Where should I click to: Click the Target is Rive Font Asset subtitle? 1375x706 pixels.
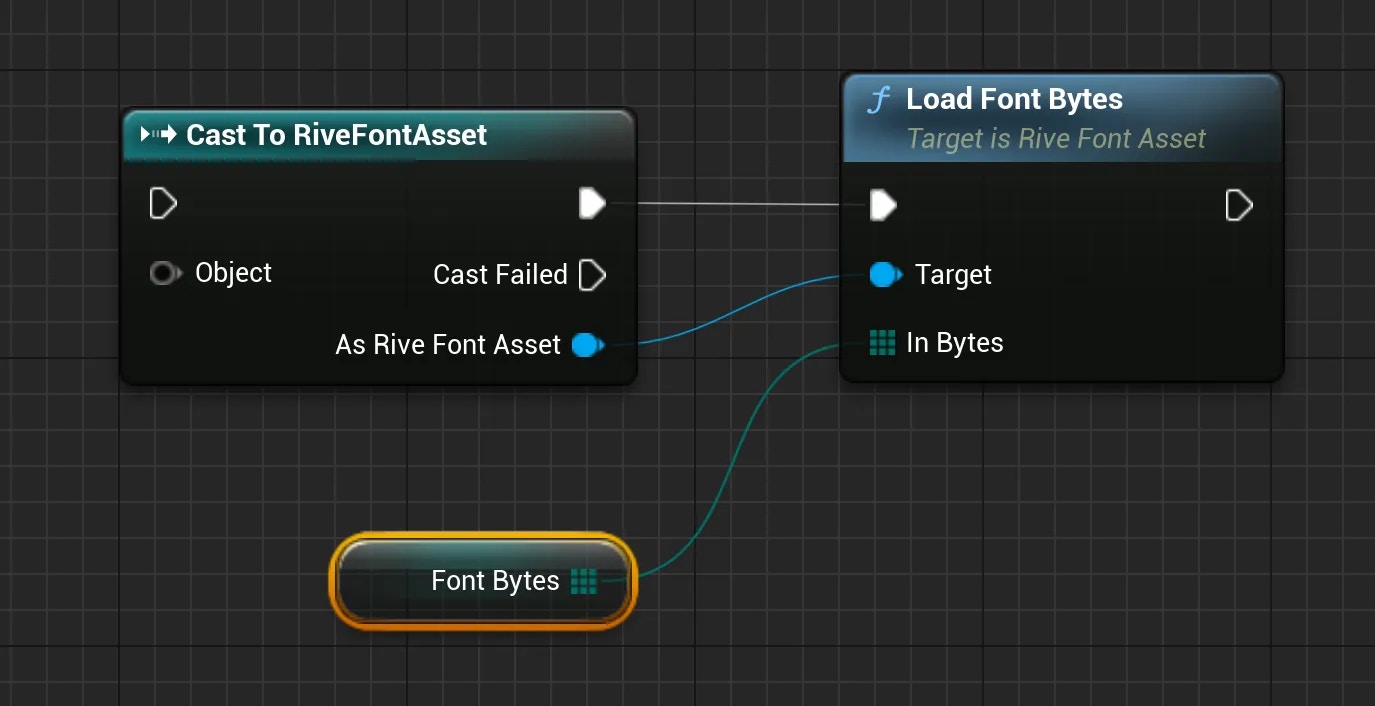click(1056, 138)
